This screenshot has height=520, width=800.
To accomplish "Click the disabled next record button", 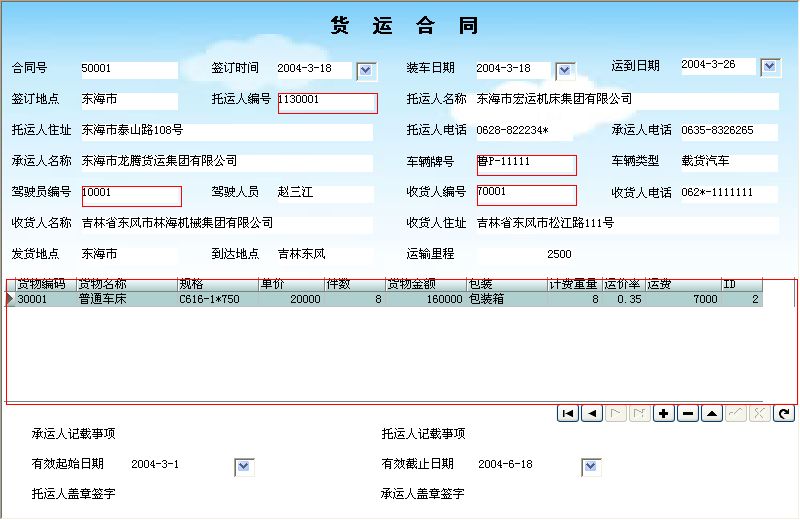I will pos(615,413).
